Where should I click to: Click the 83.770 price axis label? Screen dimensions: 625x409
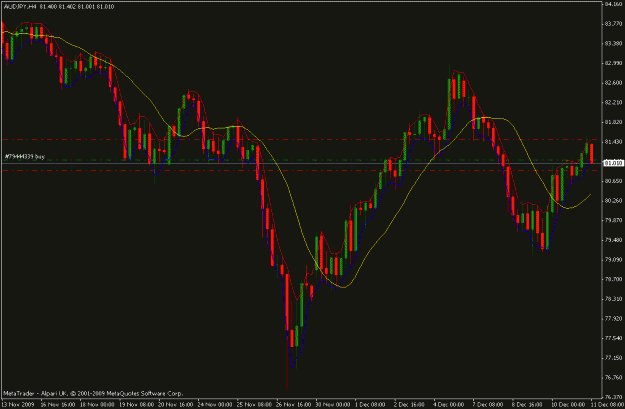613,24
